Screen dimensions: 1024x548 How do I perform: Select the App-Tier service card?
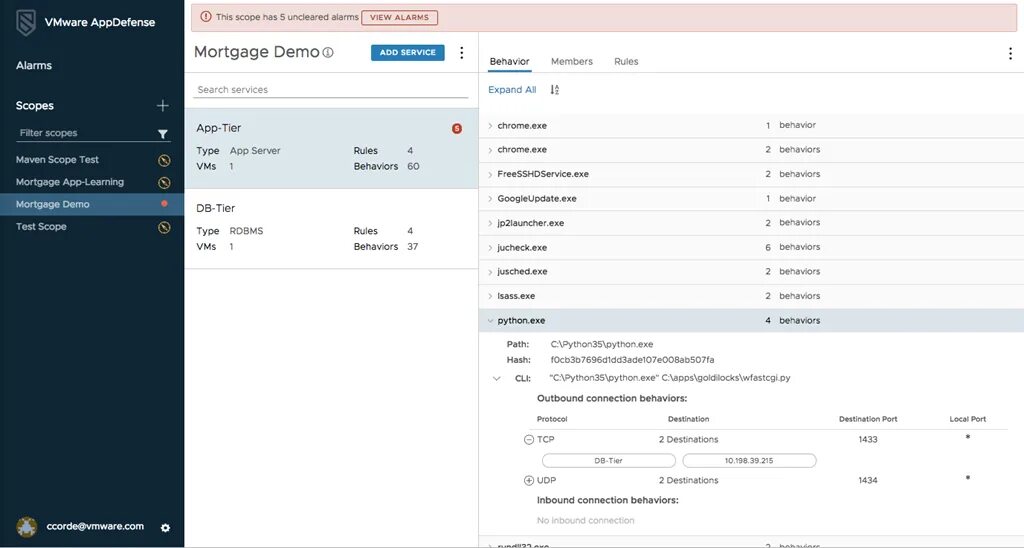331,148
